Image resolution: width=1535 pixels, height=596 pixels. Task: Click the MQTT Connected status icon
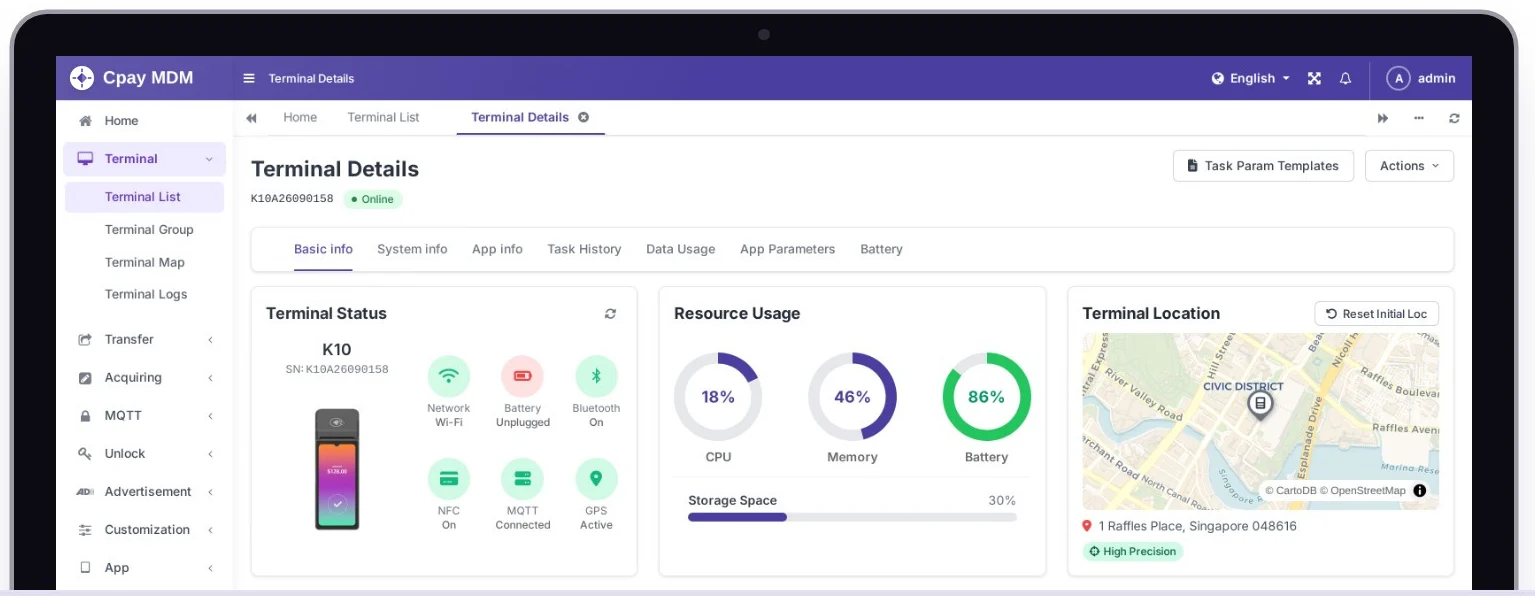coord(522,479)
